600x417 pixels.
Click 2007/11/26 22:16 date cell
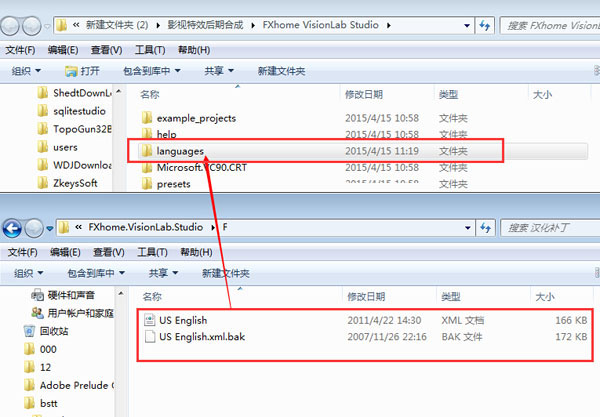(x=387, y=337)
